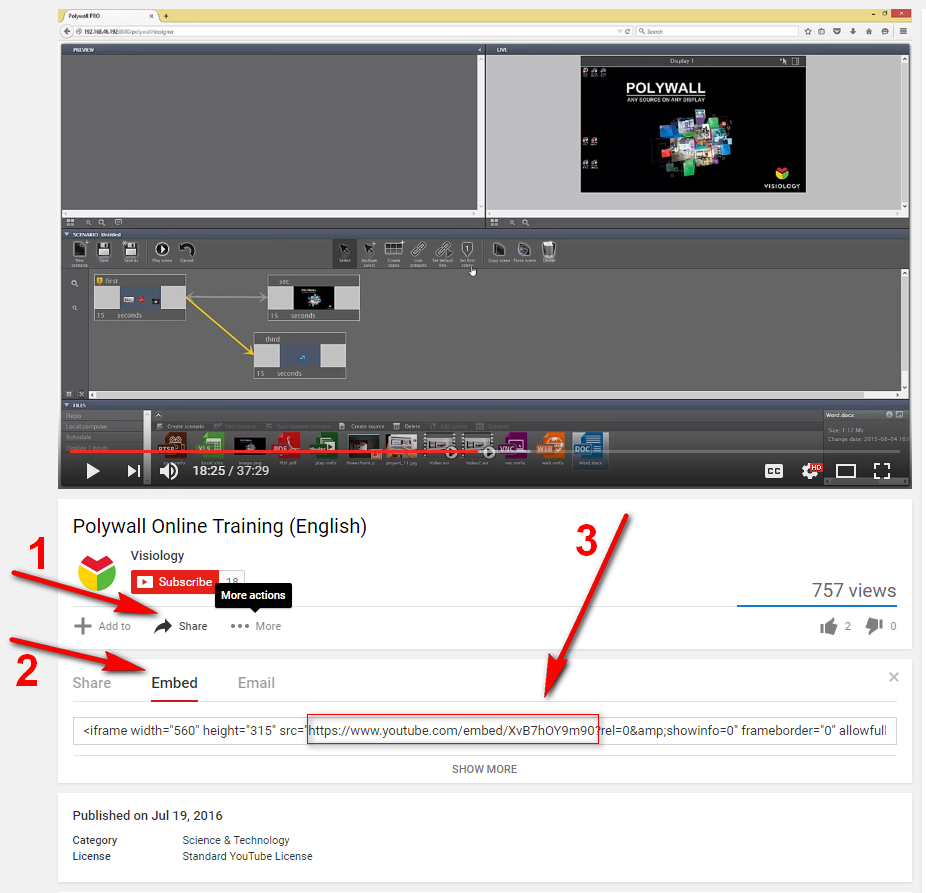Screen dimensions: 926x893
Task: Click the Share action button
Action: click(x=181, y=626)
